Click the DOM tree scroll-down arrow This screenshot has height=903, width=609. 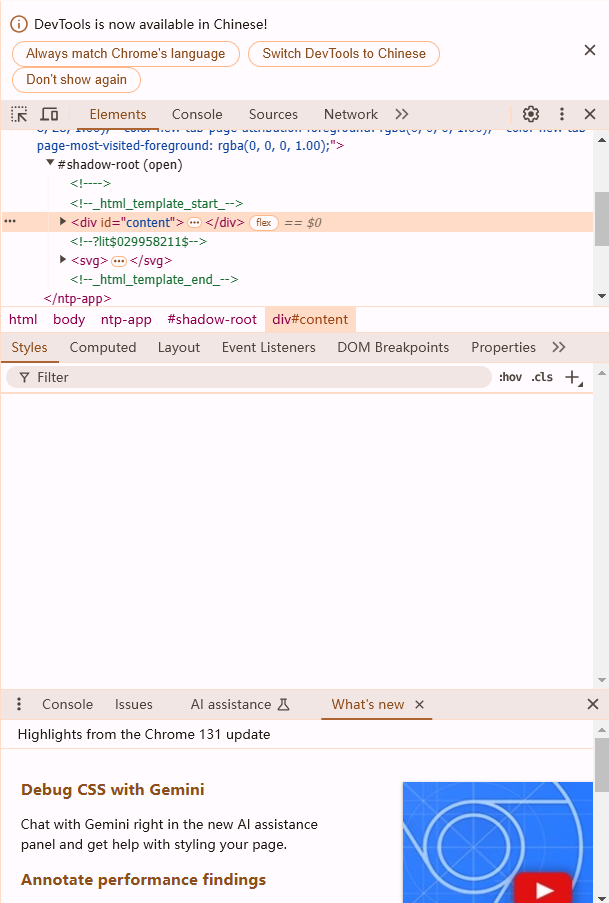602,296
